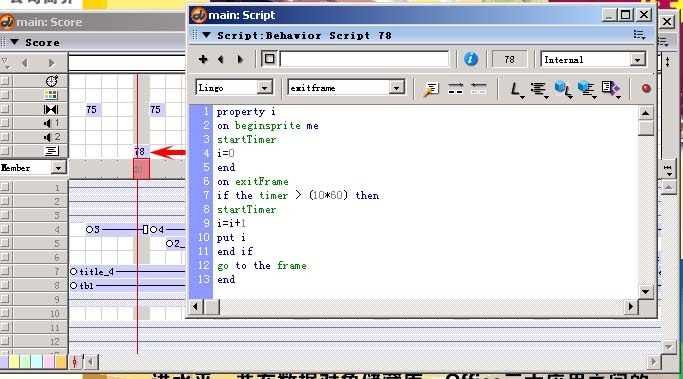
Task: Click line 10 'put i' in script
Action: pos(231,237)
